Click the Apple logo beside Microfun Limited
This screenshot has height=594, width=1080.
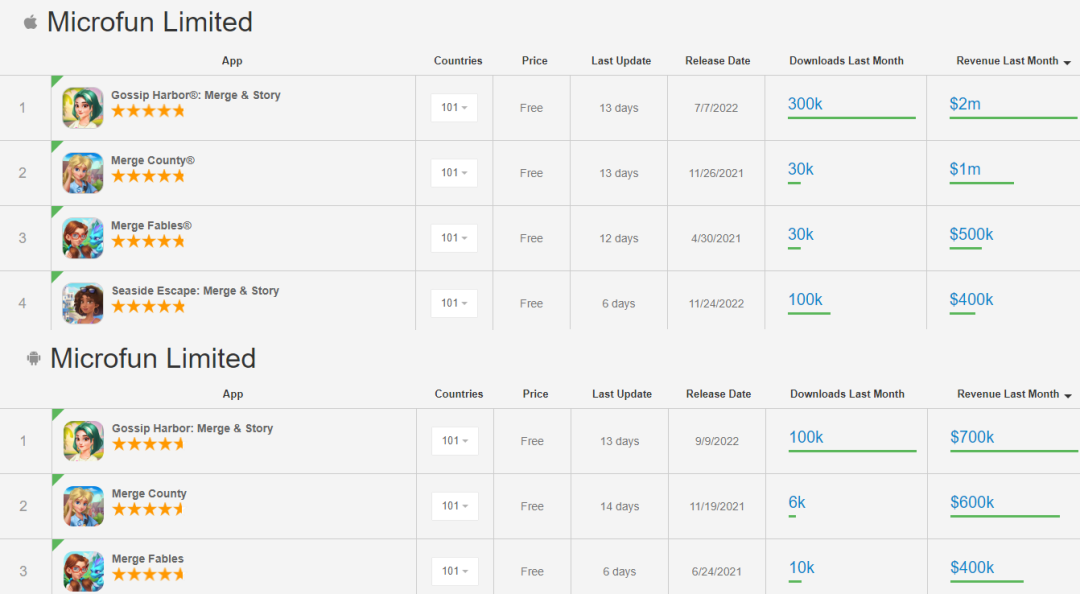(30, 22)
